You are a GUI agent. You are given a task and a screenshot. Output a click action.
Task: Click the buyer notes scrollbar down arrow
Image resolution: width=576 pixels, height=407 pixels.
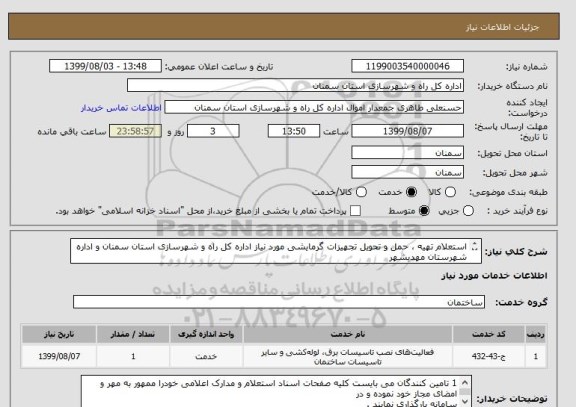[465, 402]
